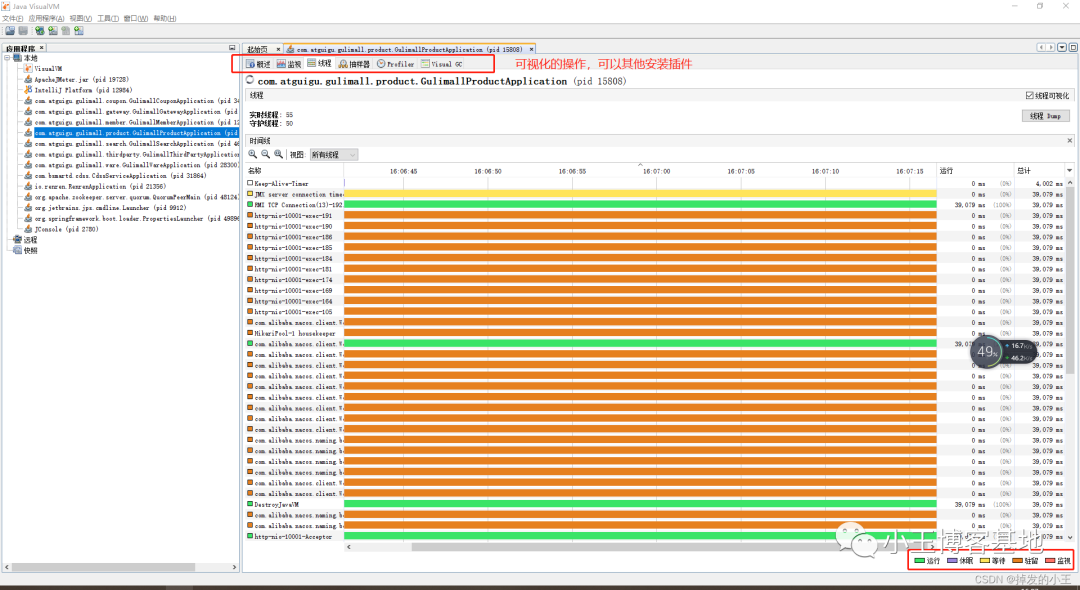Viewport: 1080px width, 590px height.
Task: Close the GulimallProductApplication tab
Action: point(532,50)
